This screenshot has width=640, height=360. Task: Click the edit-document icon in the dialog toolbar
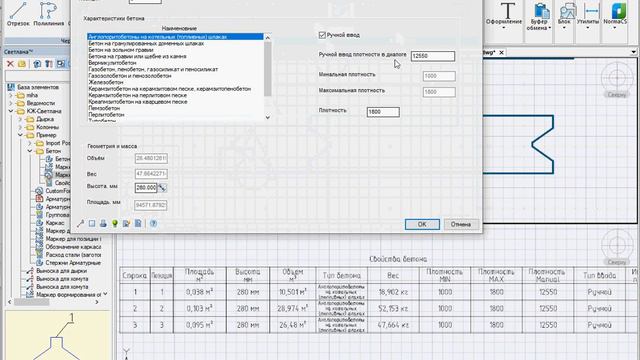[126, 224]
